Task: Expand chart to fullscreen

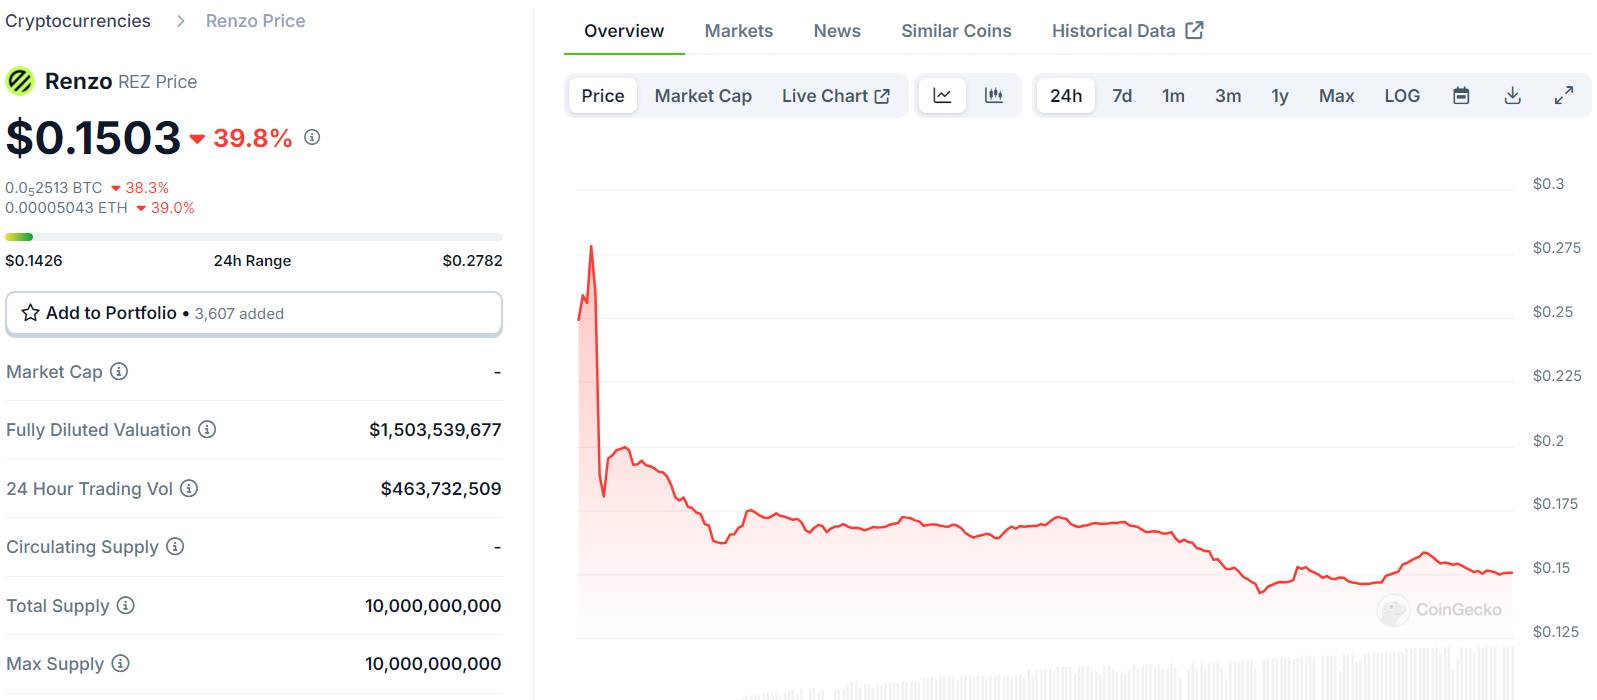Action: 1563,96
